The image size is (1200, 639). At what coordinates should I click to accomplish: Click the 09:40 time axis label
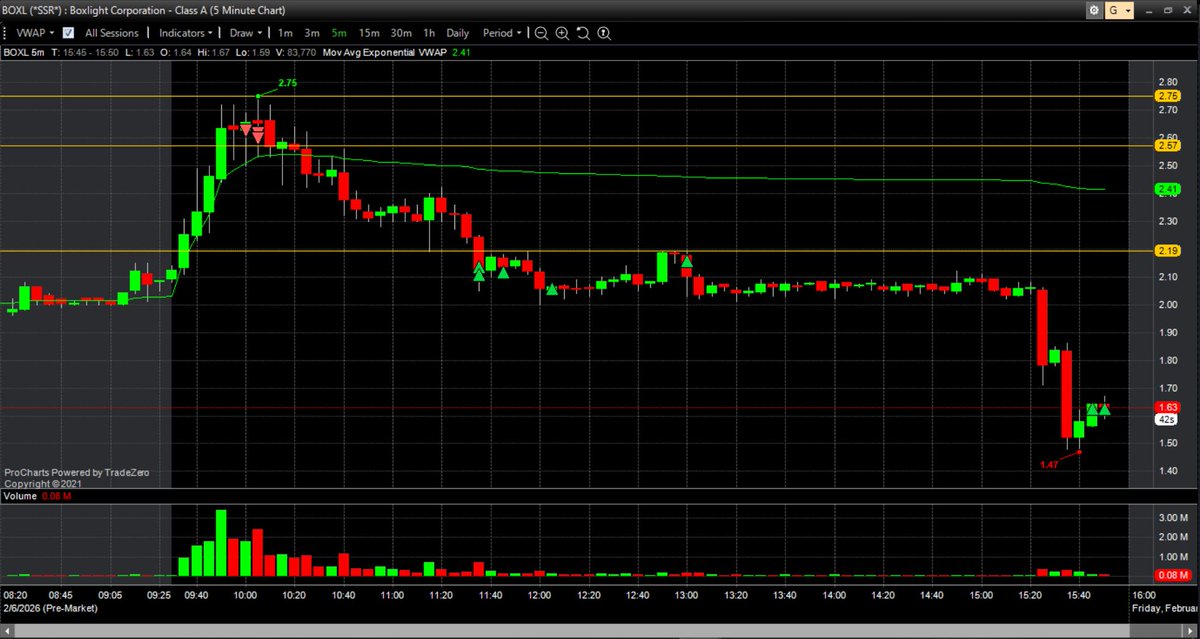196,594
